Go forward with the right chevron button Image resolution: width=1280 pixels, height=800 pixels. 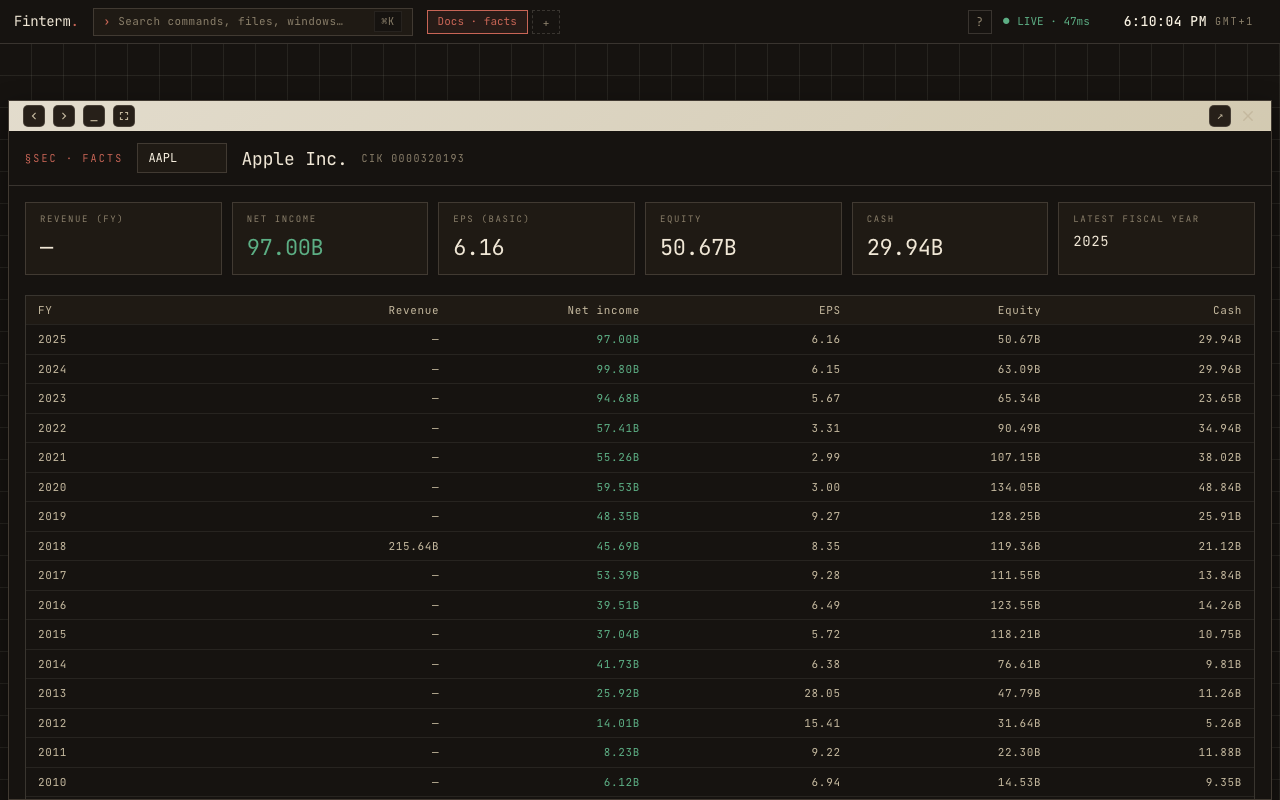pyautogui.click(x=64, y=116)
